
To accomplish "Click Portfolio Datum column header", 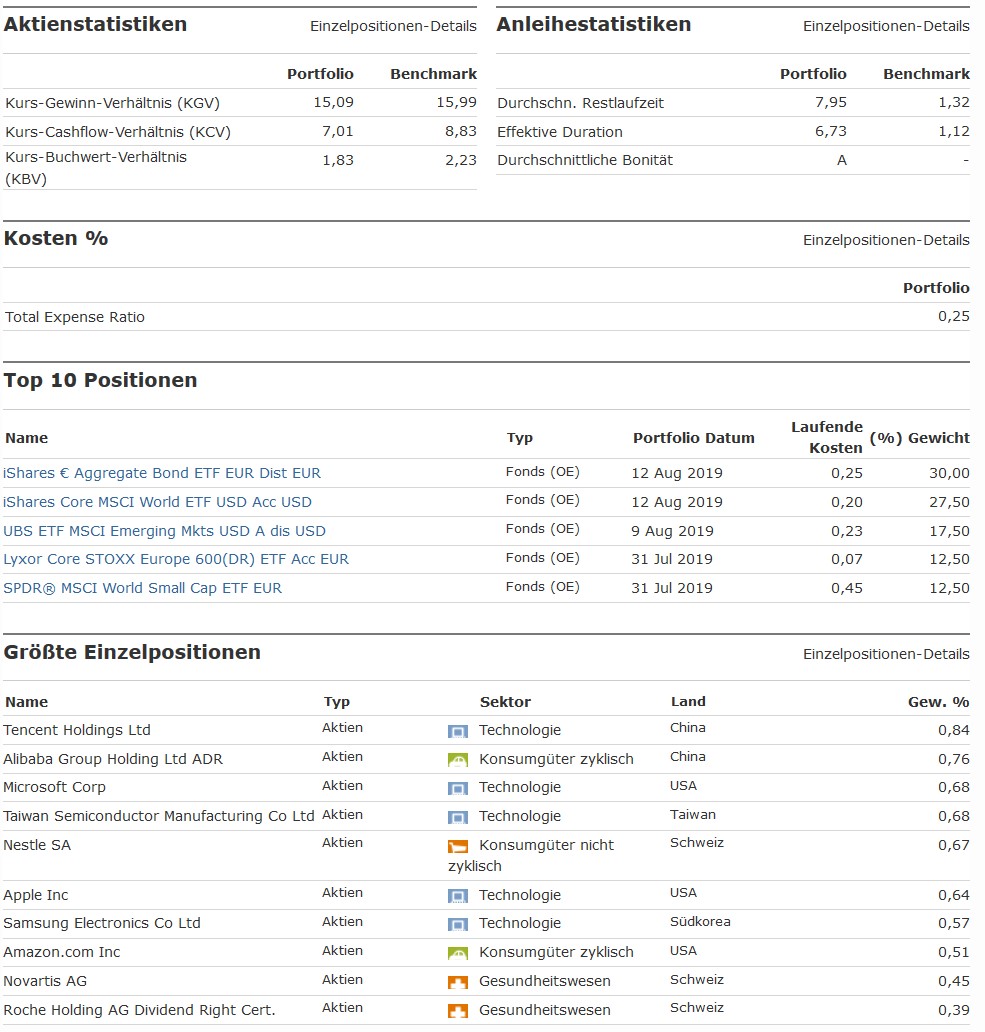I will point(694,438).
